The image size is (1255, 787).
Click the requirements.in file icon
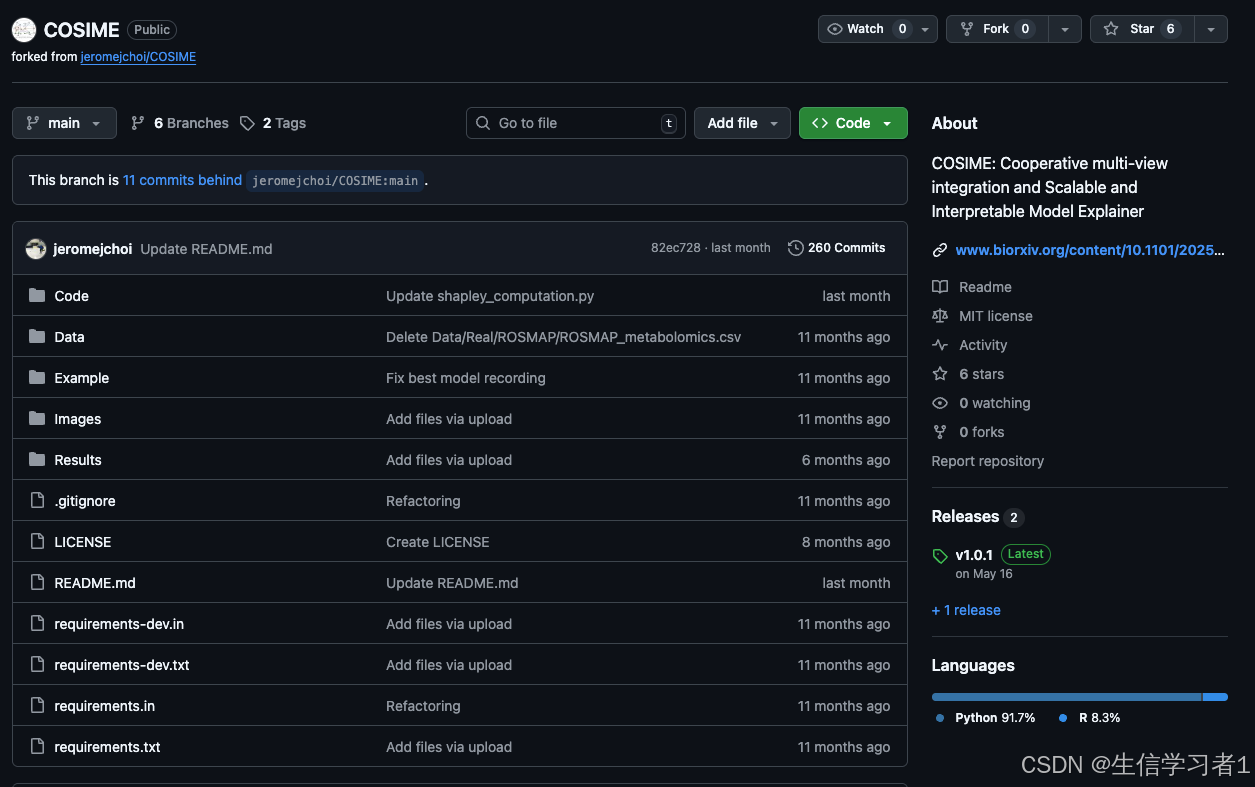pyautogui.click(x=37, y=706)
